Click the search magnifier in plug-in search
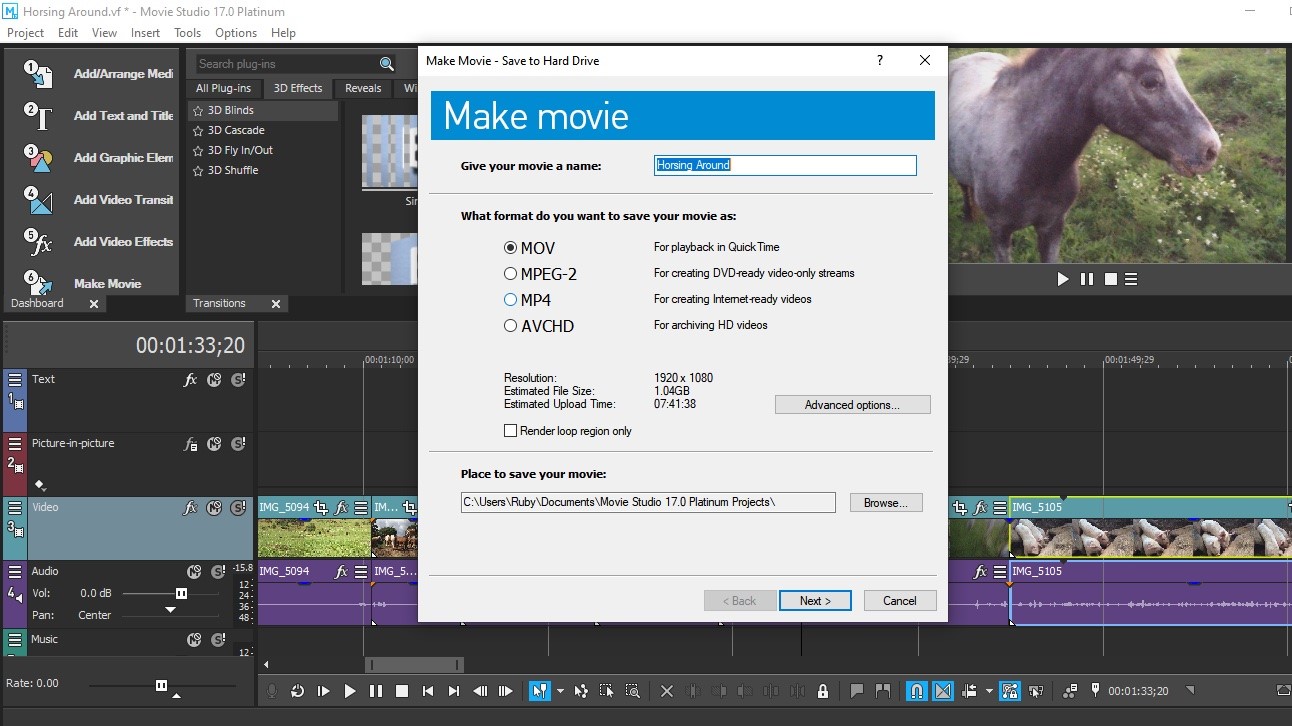Screen dimensions: 1292x726 click(x=387, y=64)
